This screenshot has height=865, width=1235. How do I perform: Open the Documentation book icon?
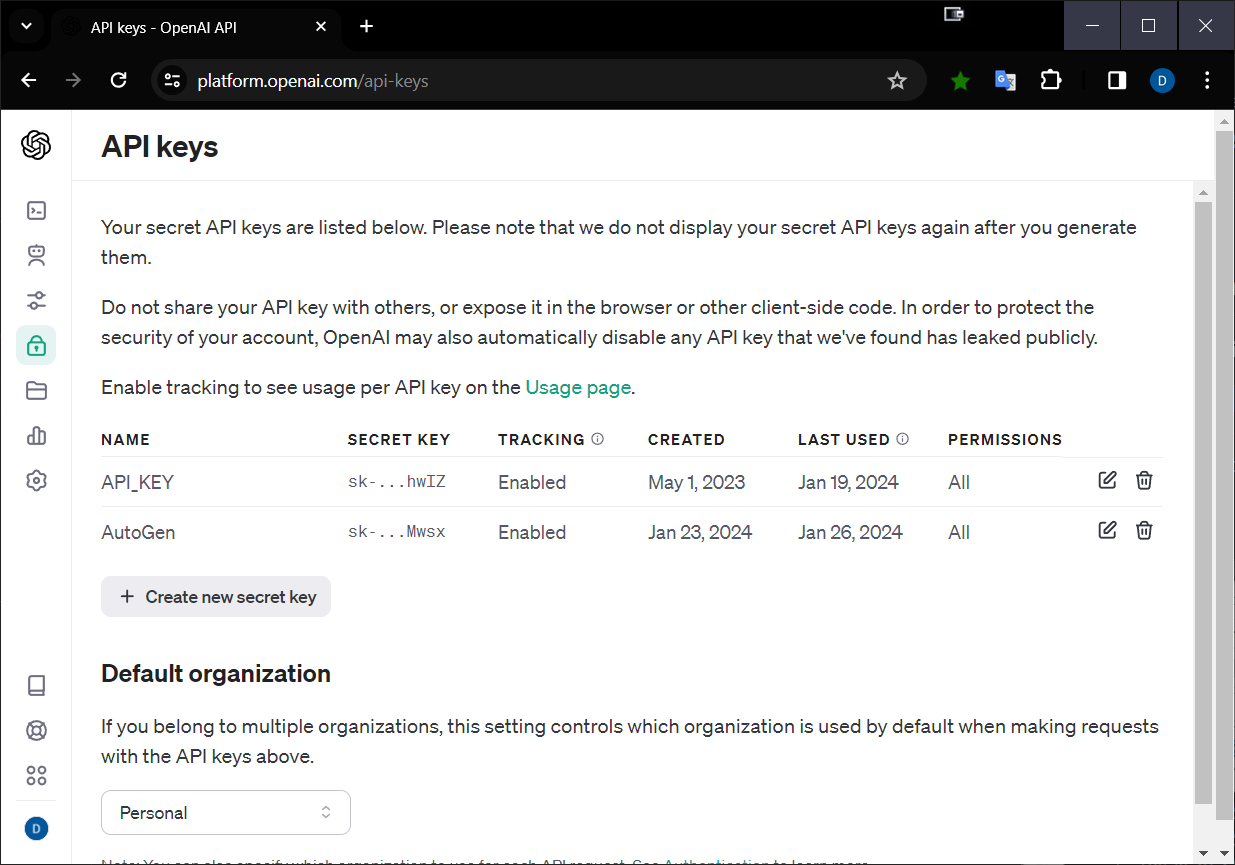point(36,685)
